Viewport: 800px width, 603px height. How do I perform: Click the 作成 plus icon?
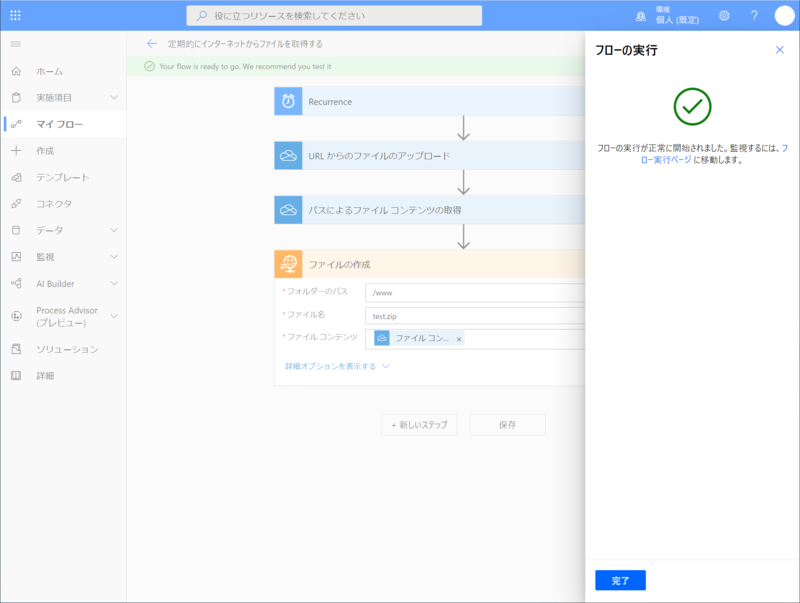[x=16, y=150]
